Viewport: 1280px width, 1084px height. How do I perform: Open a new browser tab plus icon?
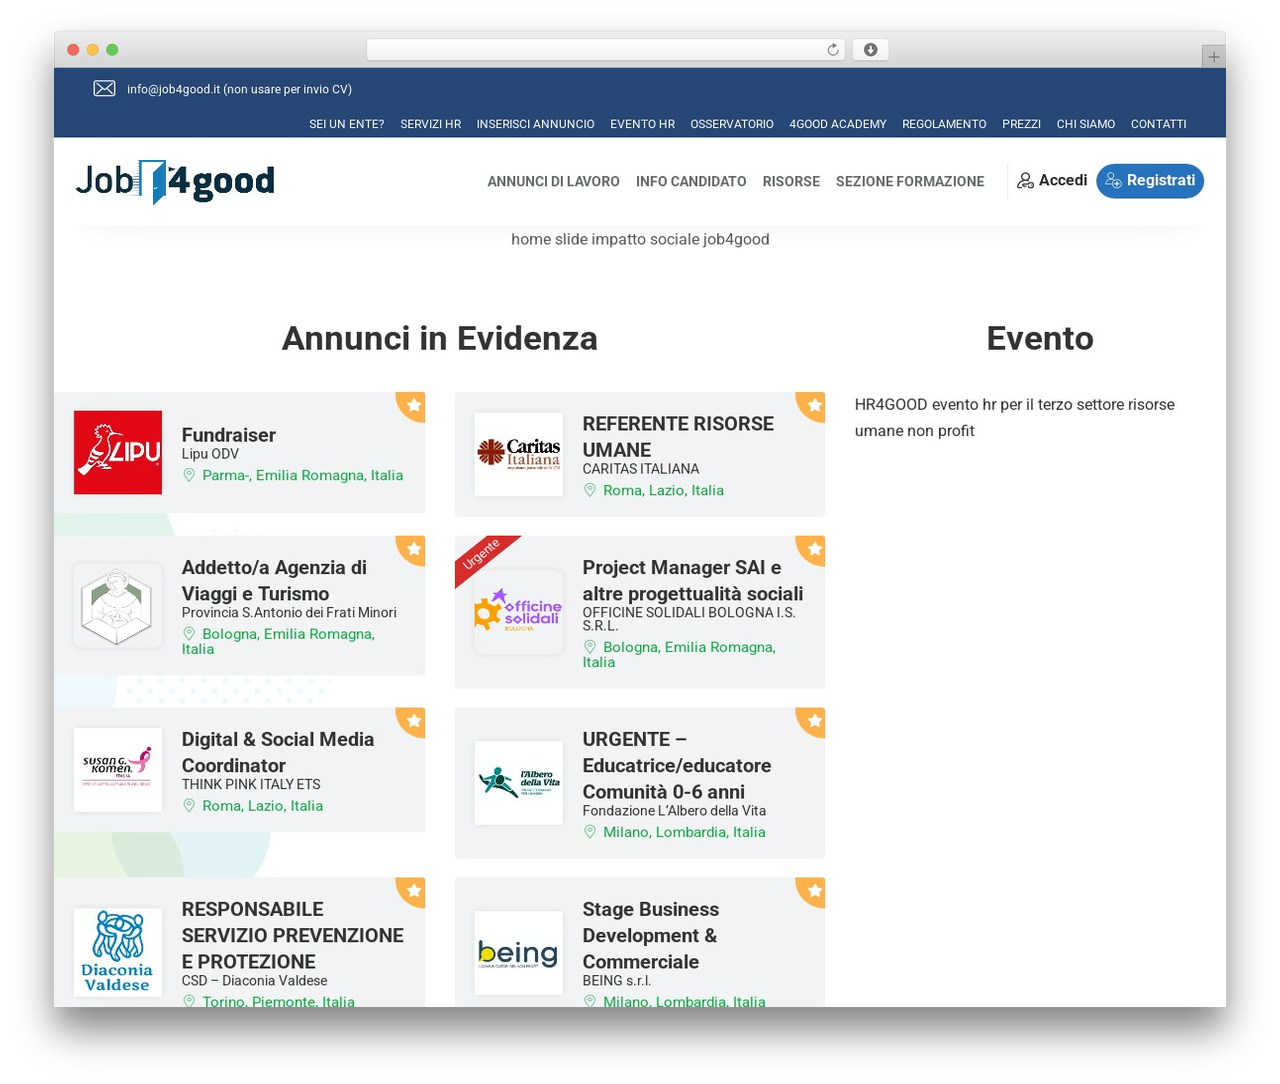[x=1213, y=57]
